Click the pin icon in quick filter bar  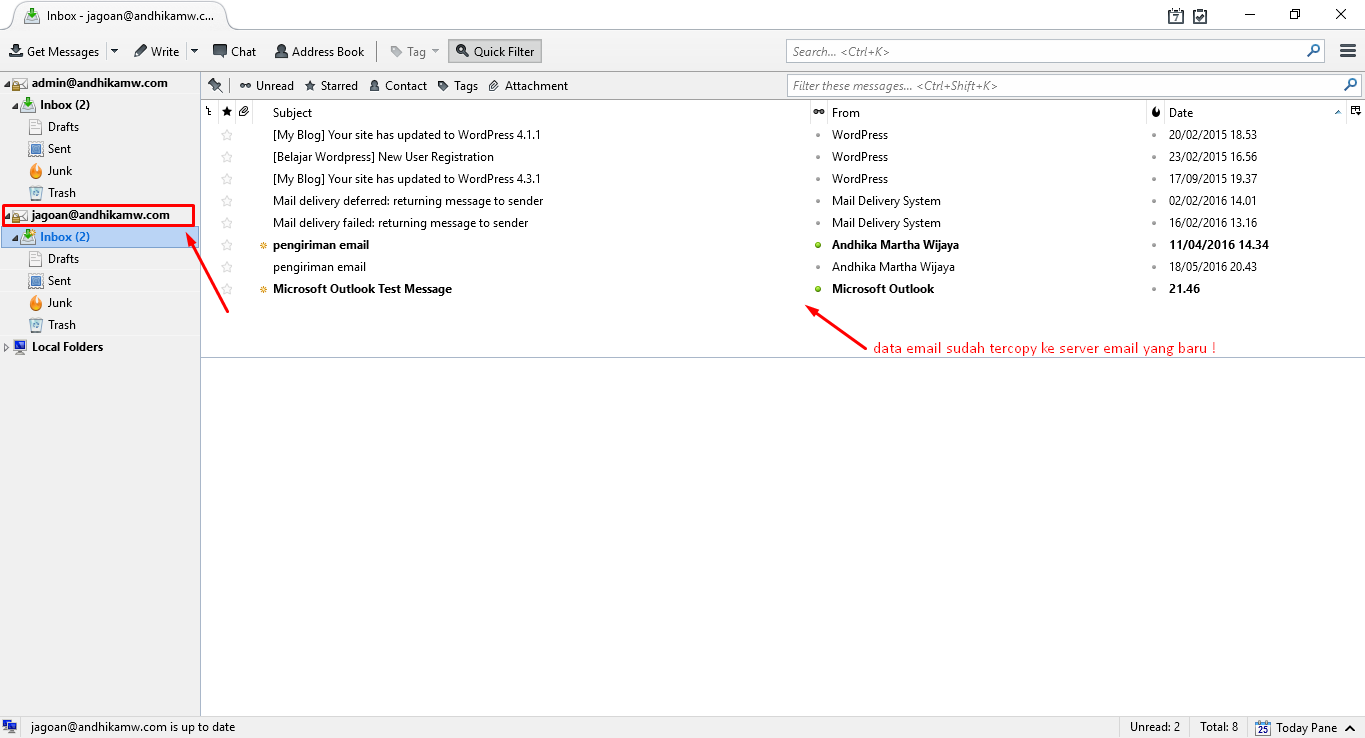[x=215, y=85]
